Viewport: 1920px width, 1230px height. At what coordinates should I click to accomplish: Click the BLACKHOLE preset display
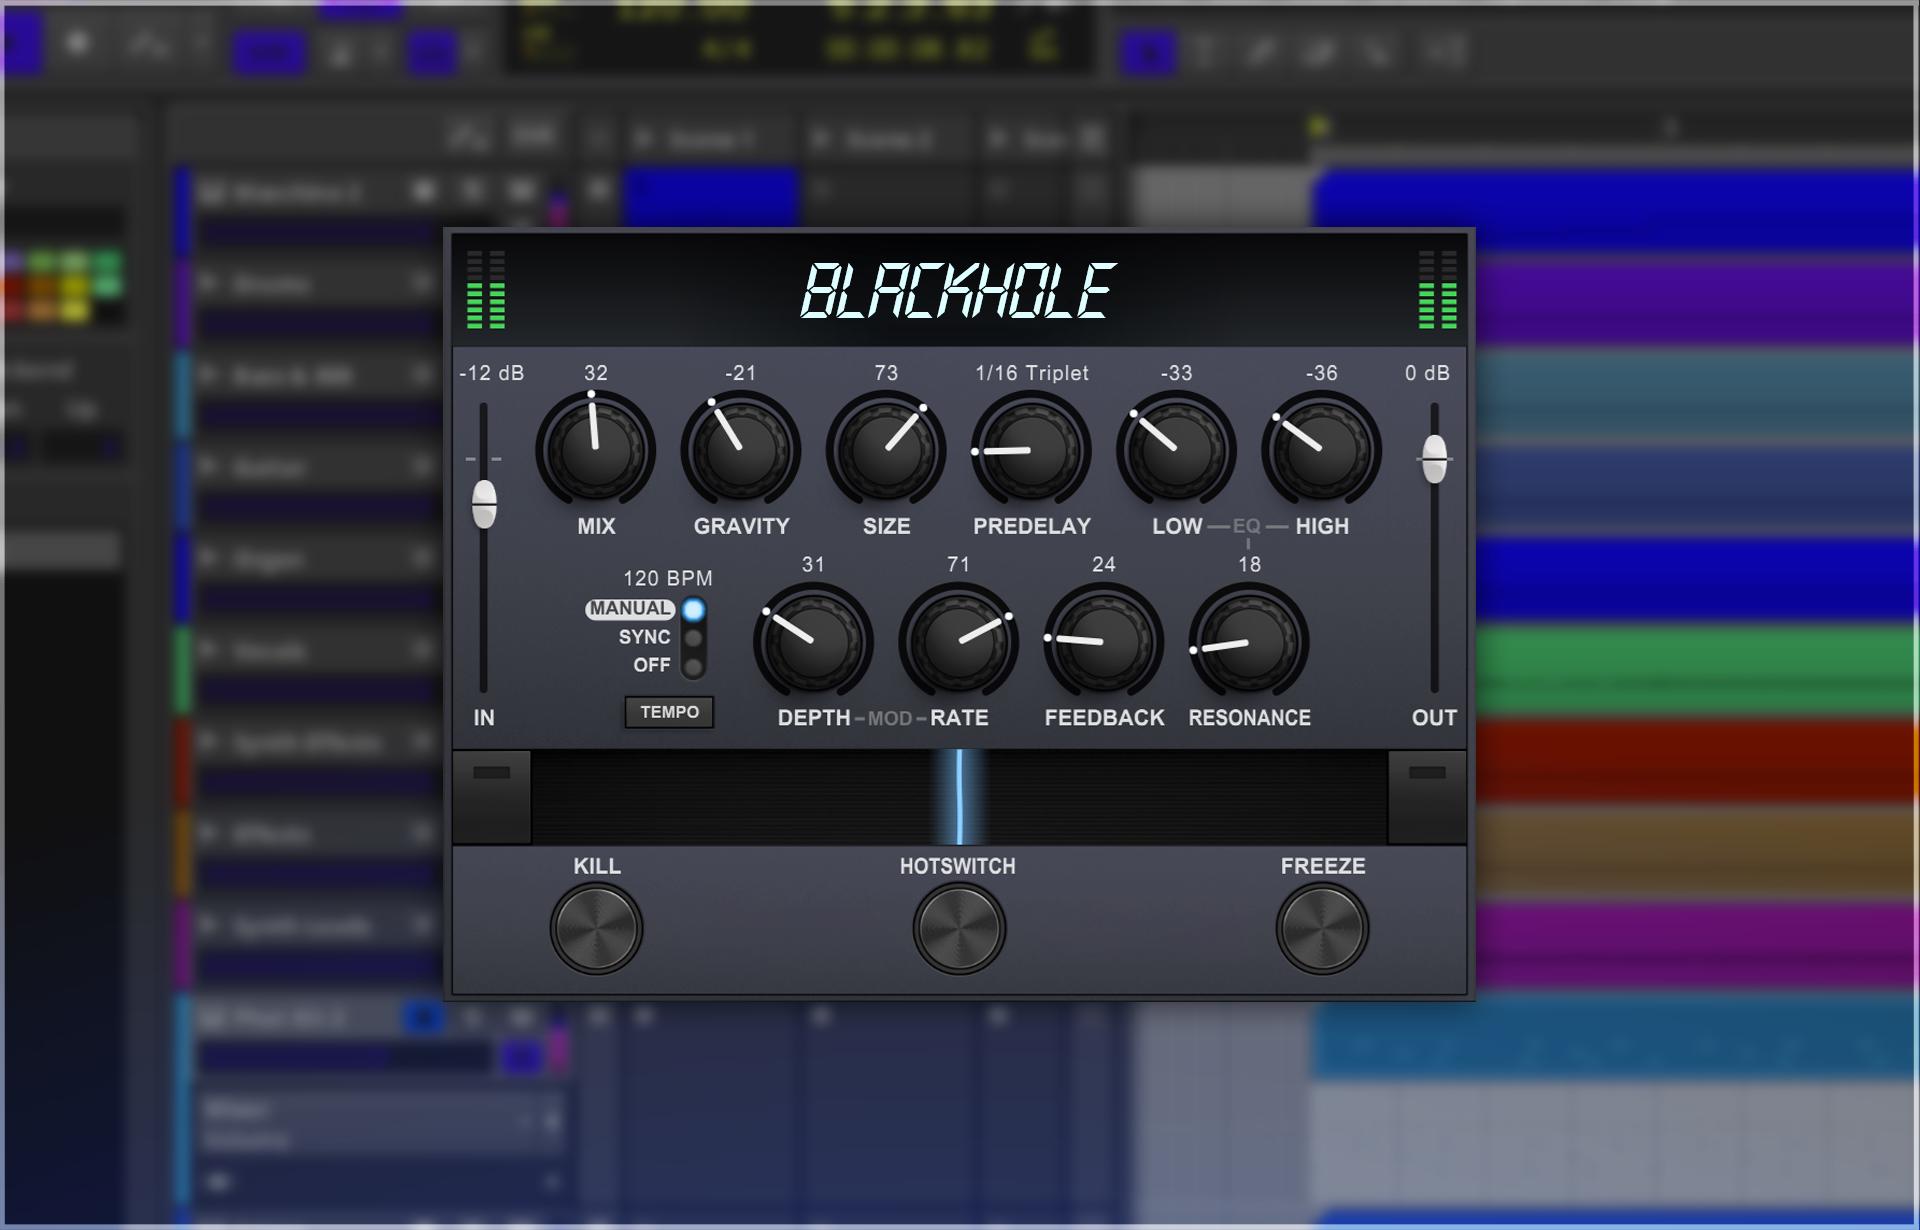point(958,291)
